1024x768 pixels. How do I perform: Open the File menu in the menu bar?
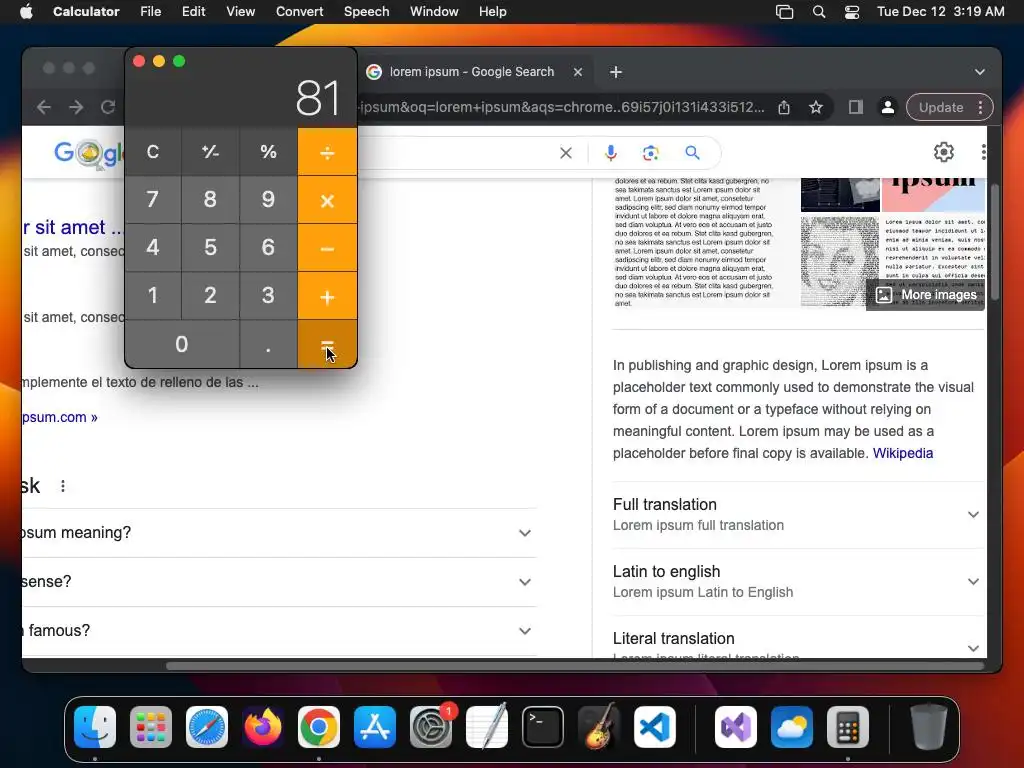pyautogui.click(x=151, y=12)
